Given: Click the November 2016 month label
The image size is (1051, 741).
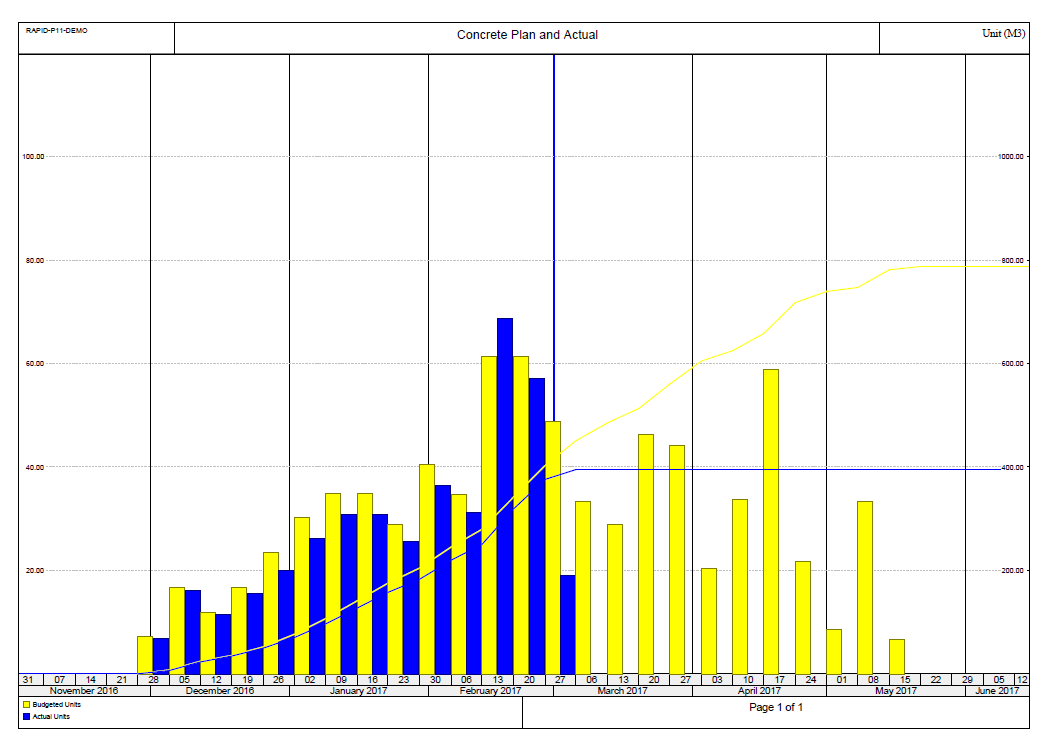Looking at the screenshot, I should pos(85,691).
